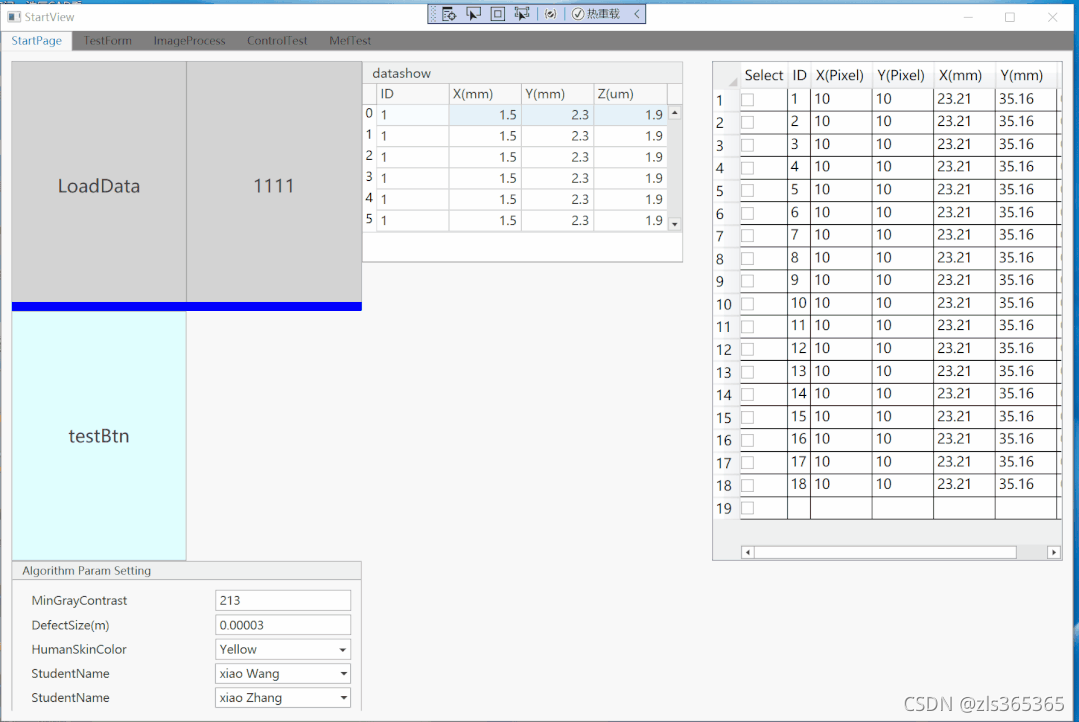Select row header 7 in right table

point(726,236)
